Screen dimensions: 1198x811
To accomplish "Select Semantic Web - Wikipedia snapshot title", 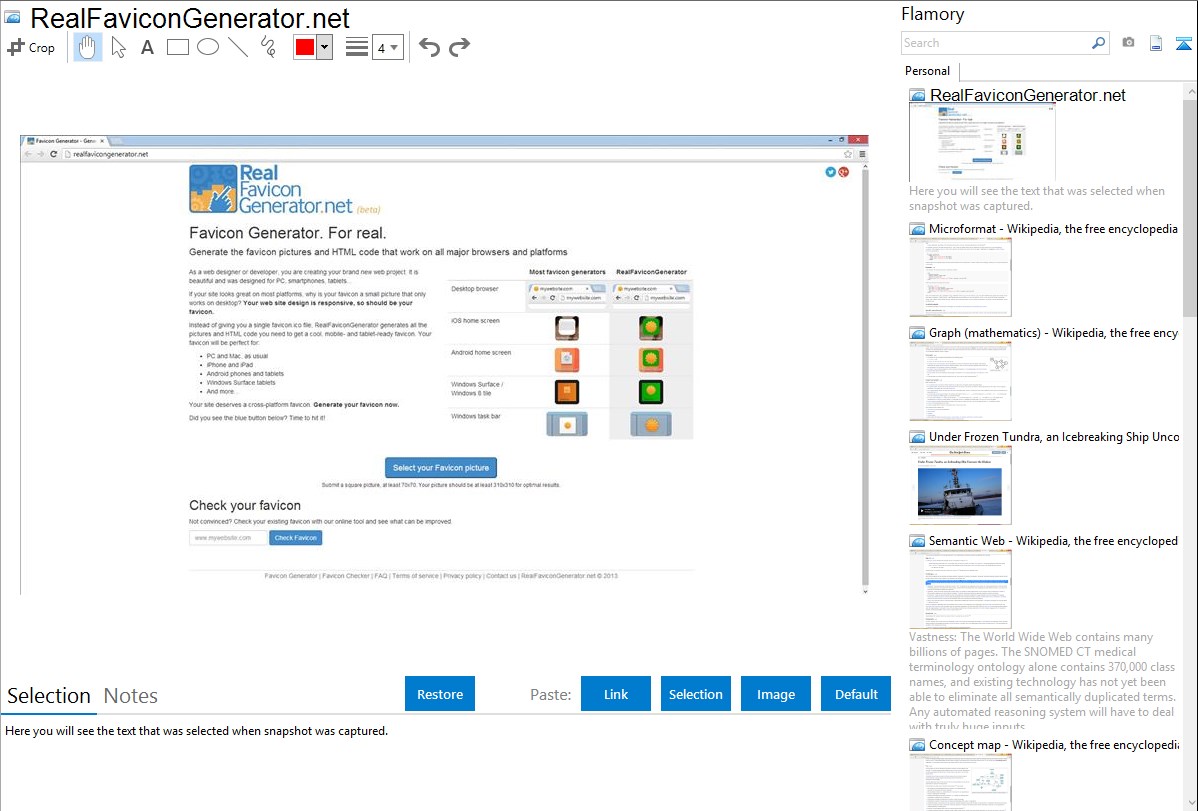I will click(x=1053, y=540).
